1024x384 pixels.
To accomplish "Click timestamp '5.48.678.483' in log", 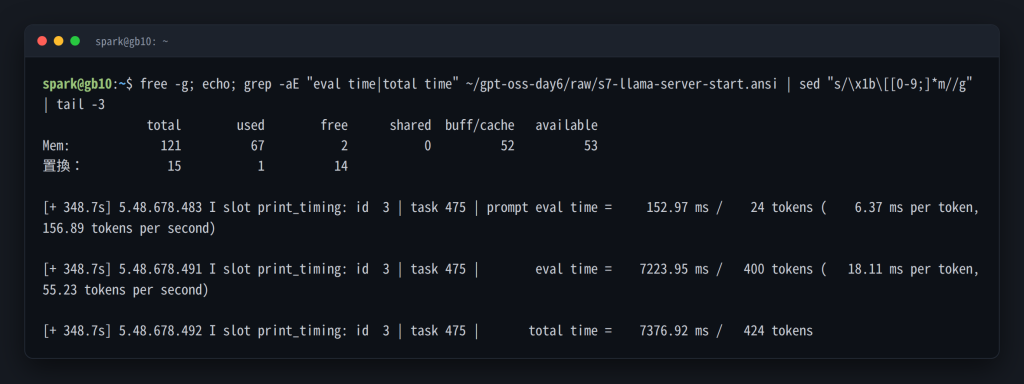I will pyautogui.click(x=160, y=208).
